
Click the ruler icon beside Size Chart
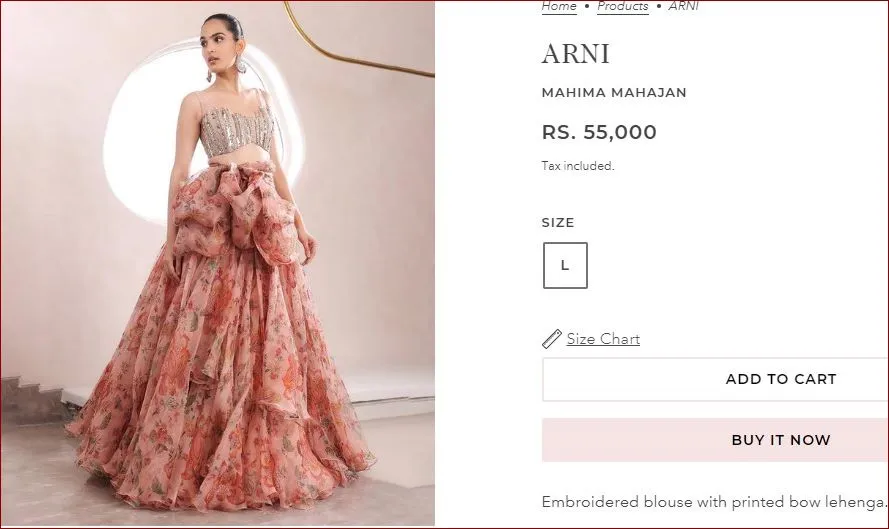point(552,339)
